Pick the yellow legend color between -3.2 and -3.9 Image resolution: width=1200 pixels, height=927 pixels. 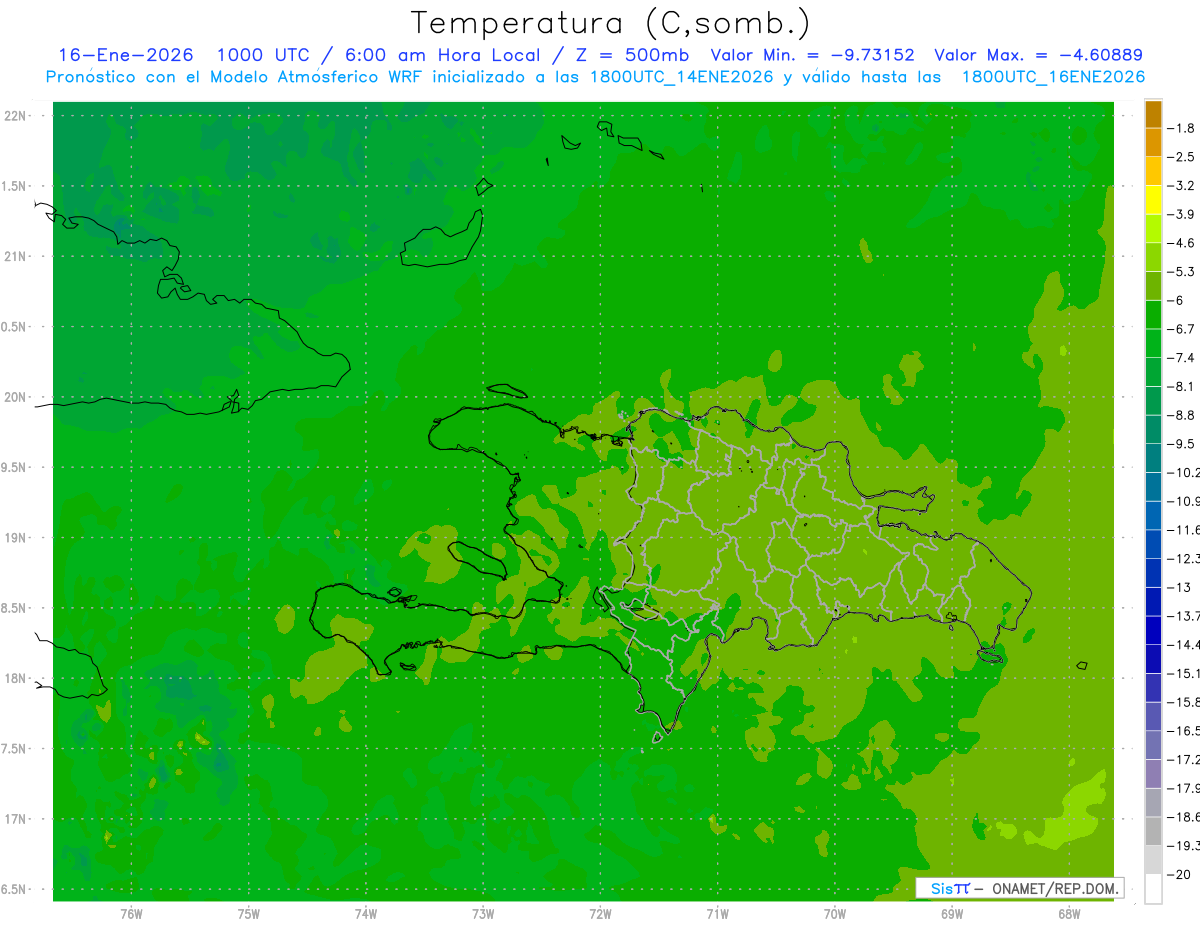coord(1153,200)
